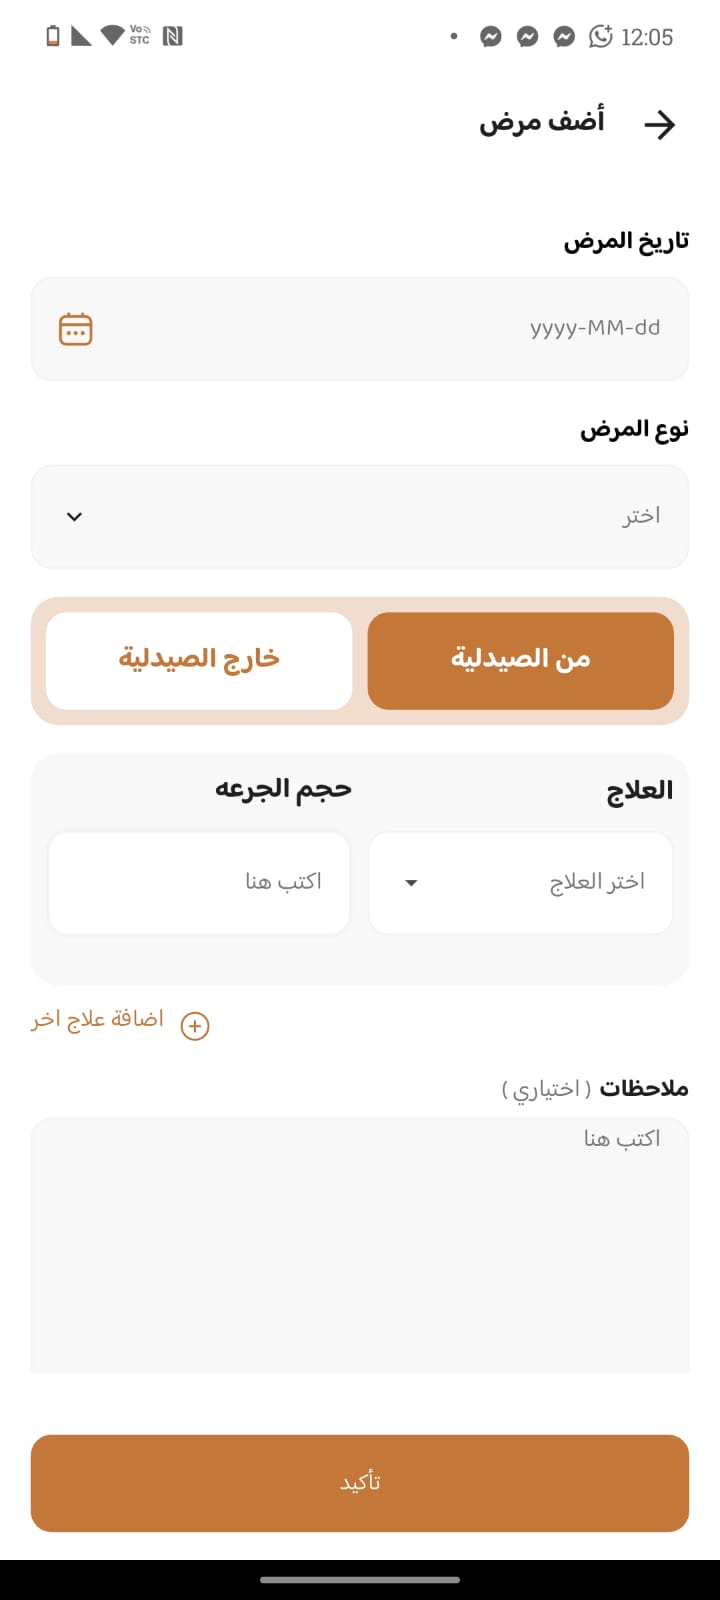
Task: Expand the نوع المرض dropdown
Action: [x=360, y=516]
